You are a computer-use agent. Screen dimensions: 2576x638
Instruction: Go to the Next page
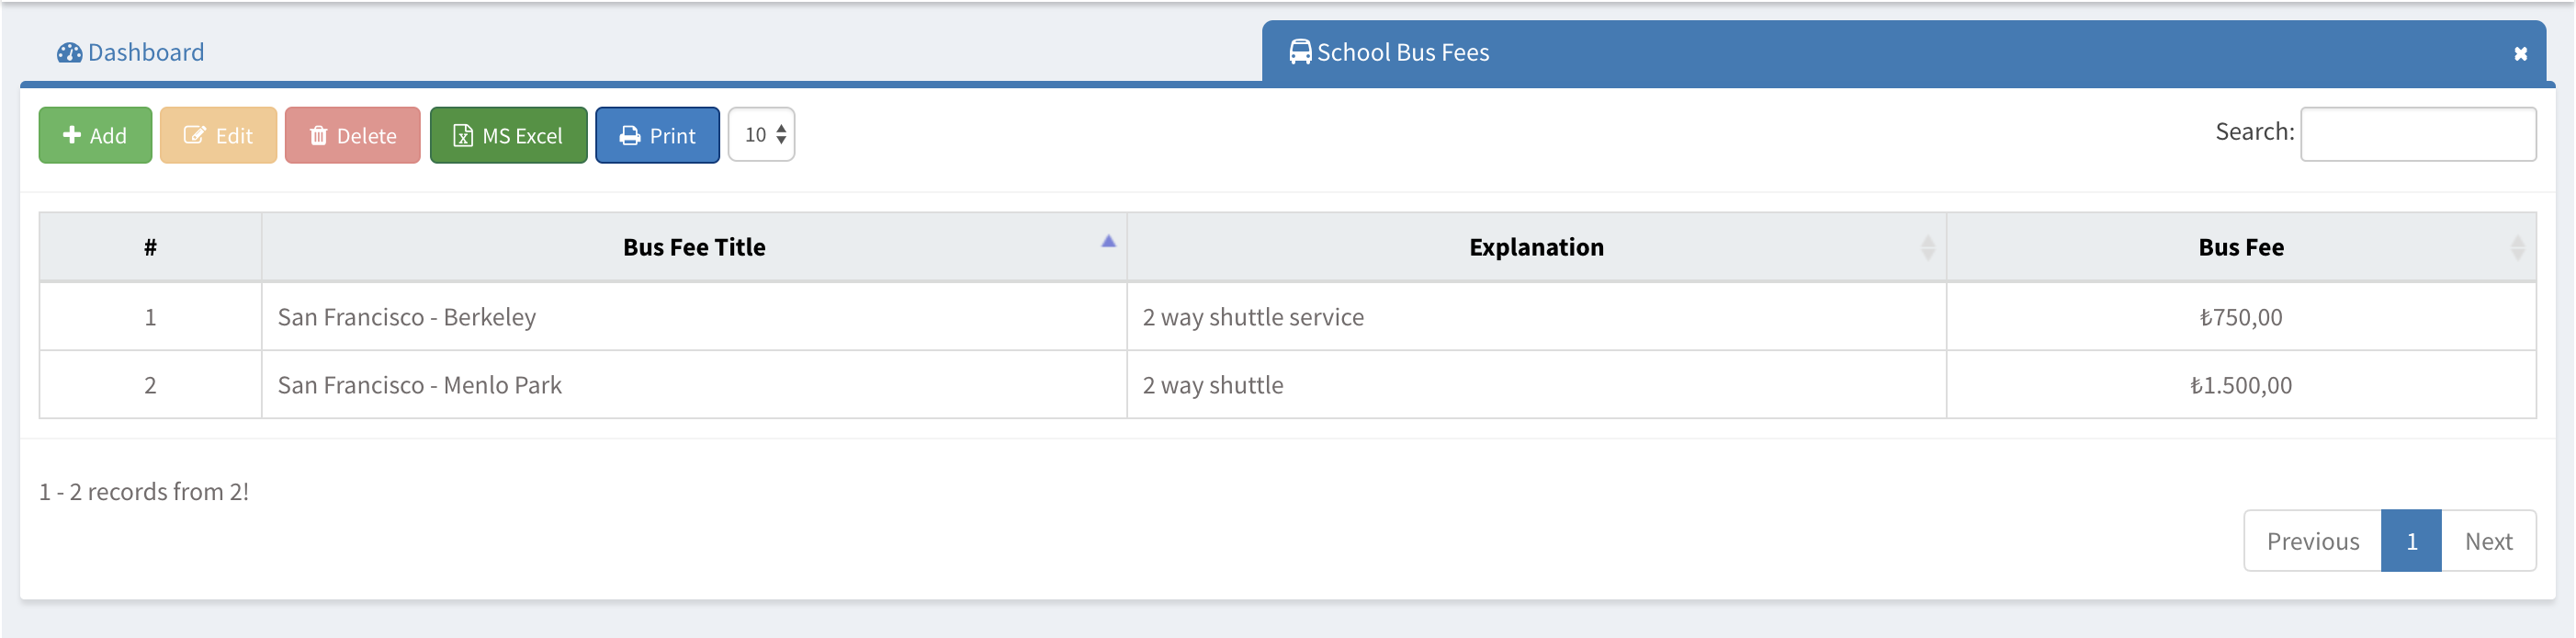click(x=2488, y=541)
